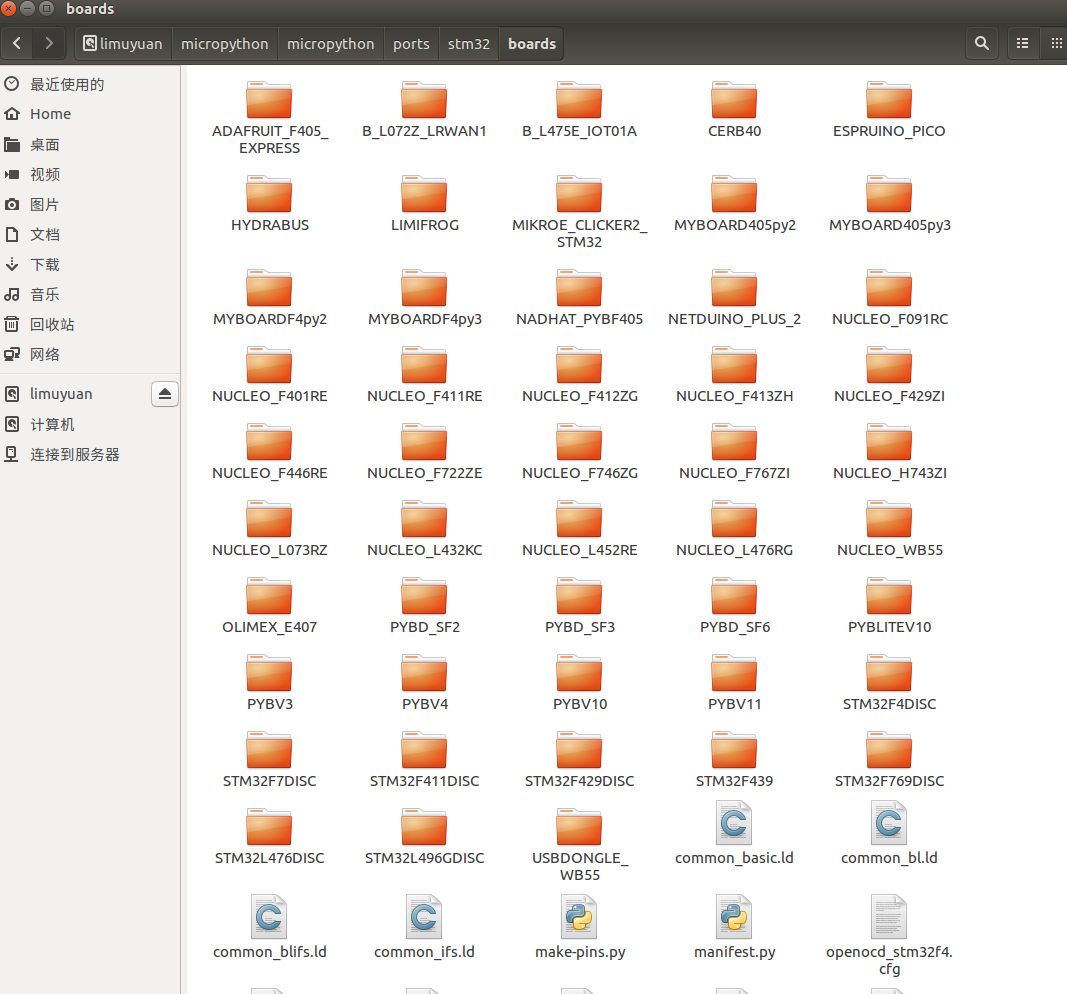Switch to list view
The image size is (1067, 994).
point(1022,44)
